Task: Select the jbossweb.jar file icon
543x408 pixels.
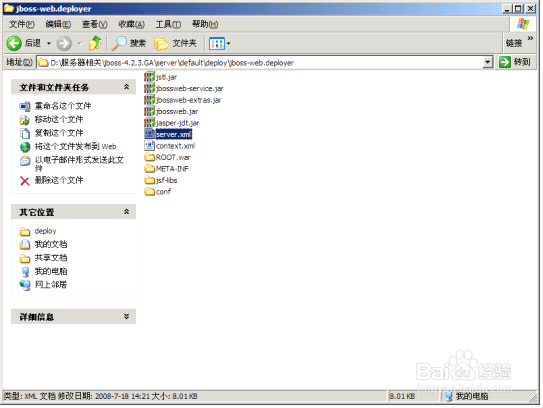Action: pos(150,111)
